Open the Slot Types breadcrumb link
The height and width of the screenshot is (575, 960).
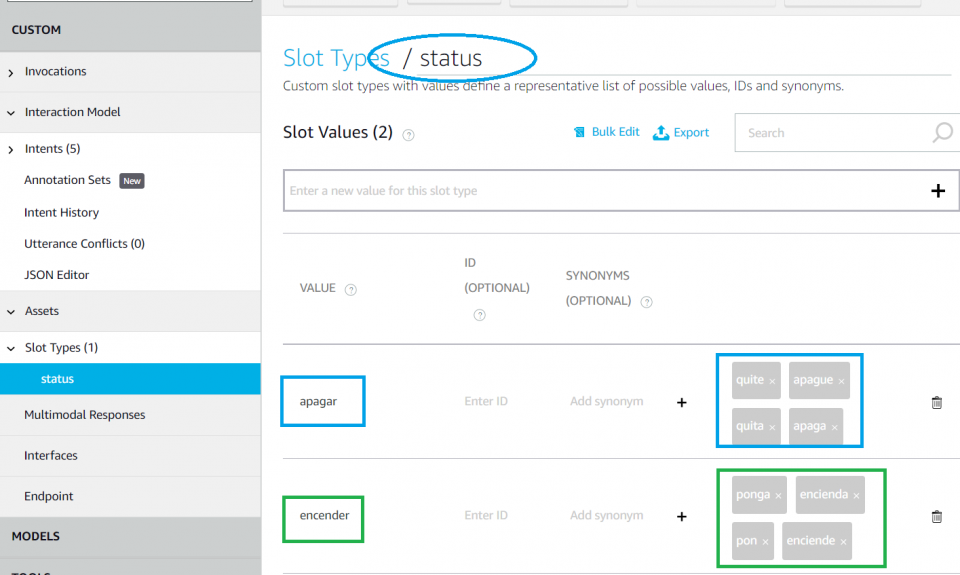click(335, 58)
